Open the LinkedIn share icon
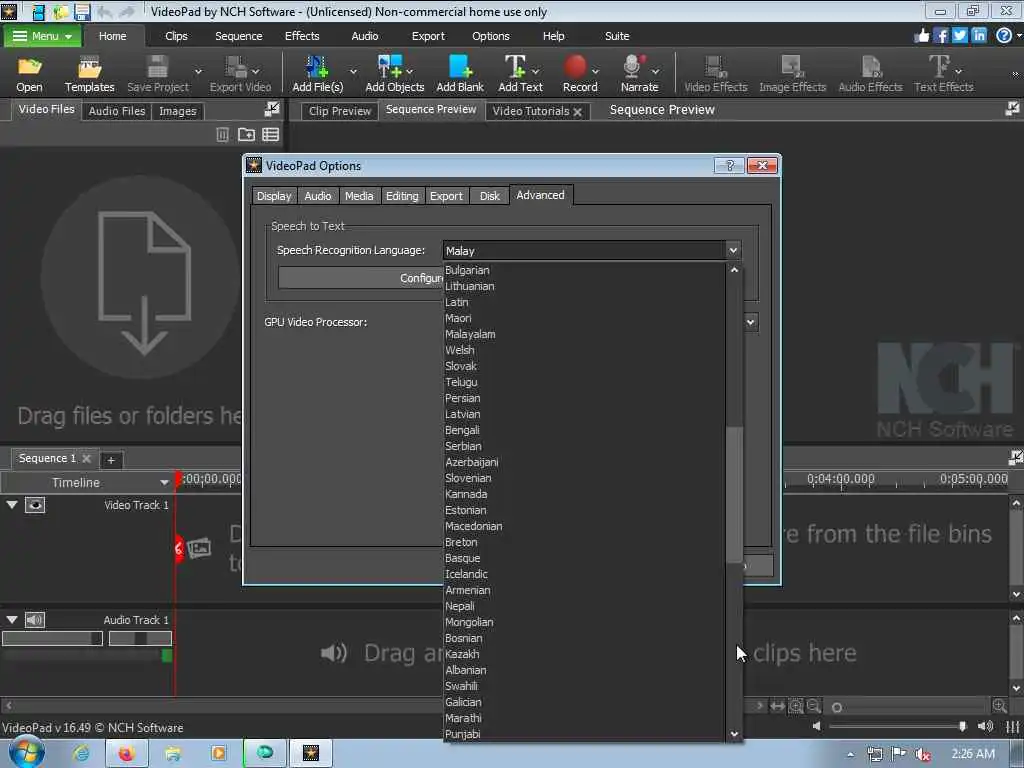Image resolution: width=1024 pixels, height=768 pixels. click(978, 35)
